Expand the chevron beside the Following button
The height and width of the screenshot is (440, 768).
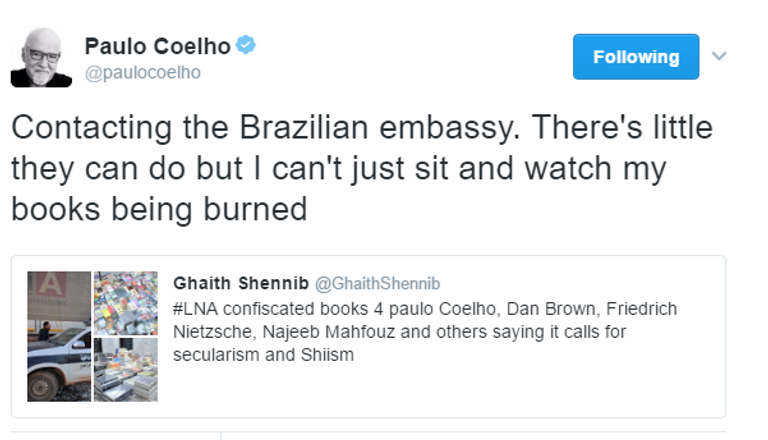718,56
